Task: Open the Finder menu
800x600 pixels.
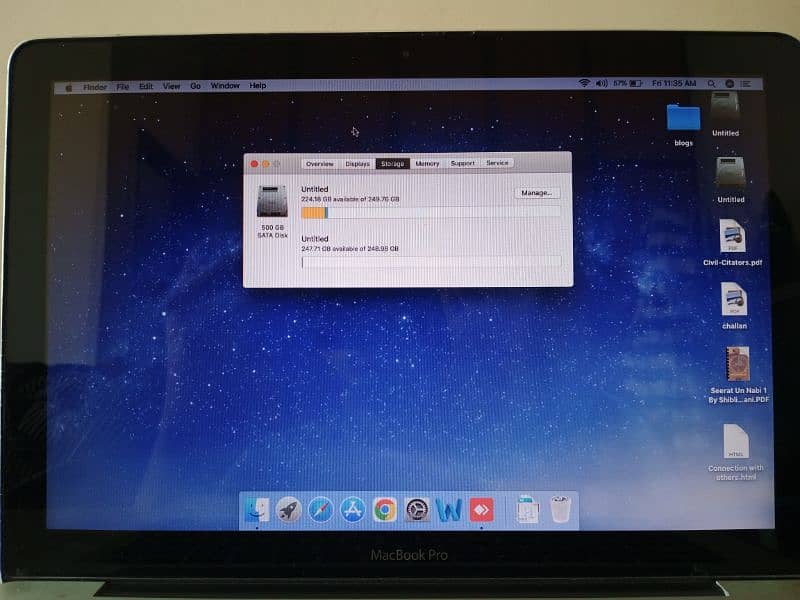Action: click(95, 87)
